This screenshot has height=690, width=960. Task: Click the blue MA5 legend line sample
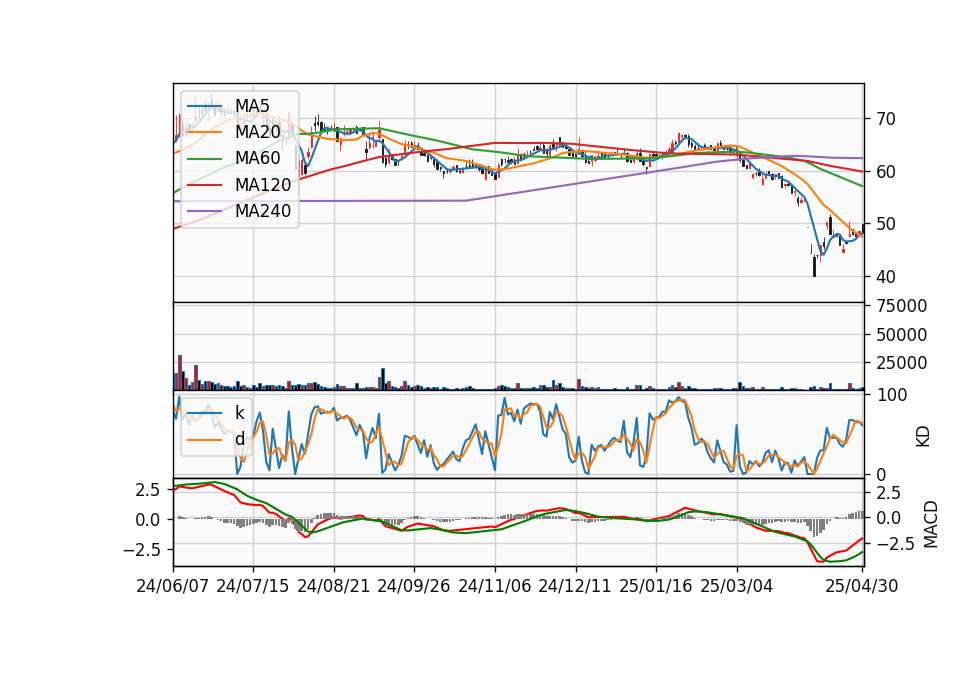click(x=204, y=107)
